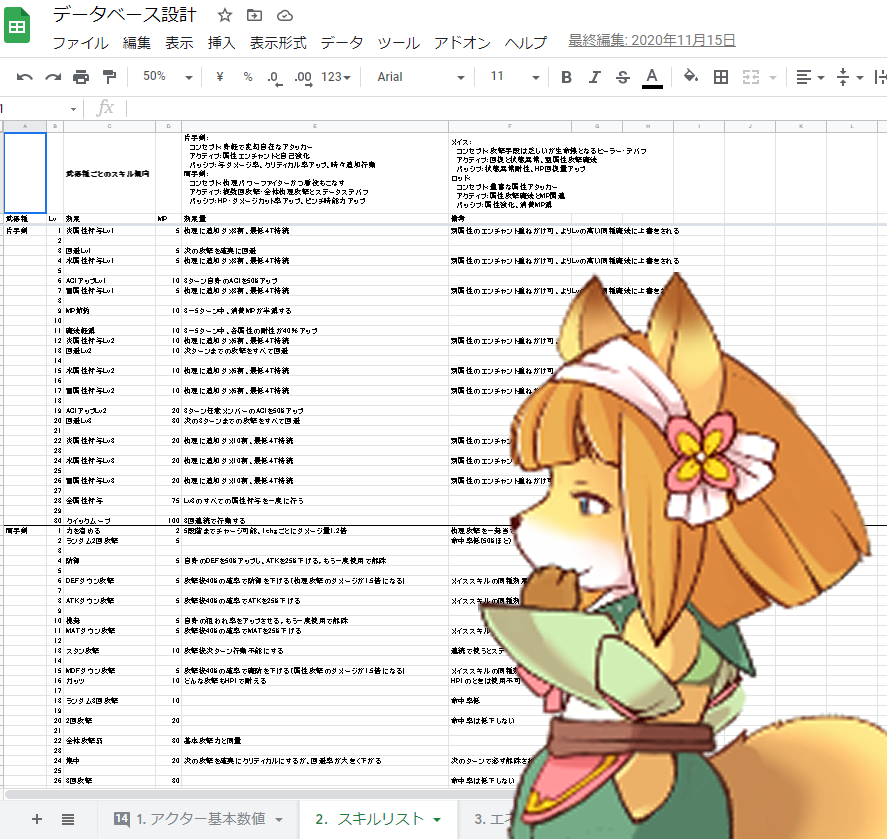
Task: Increase decimal places
Action: coord(303,78)
